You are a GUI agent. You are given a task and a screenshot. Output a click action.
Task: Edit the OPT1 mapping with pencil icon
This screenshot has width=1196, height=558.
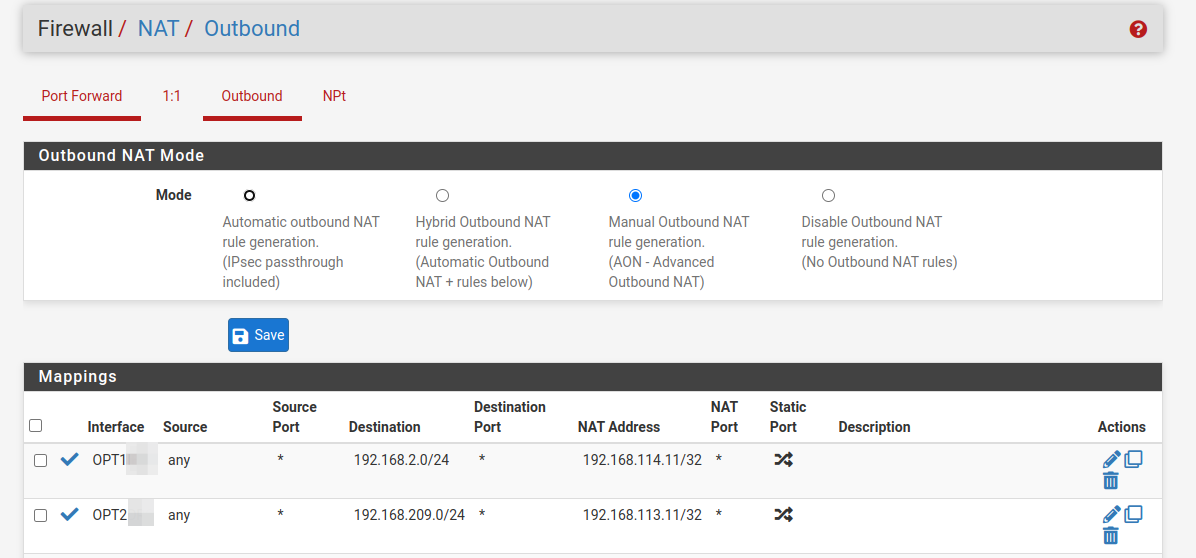tap(1111, 460)
